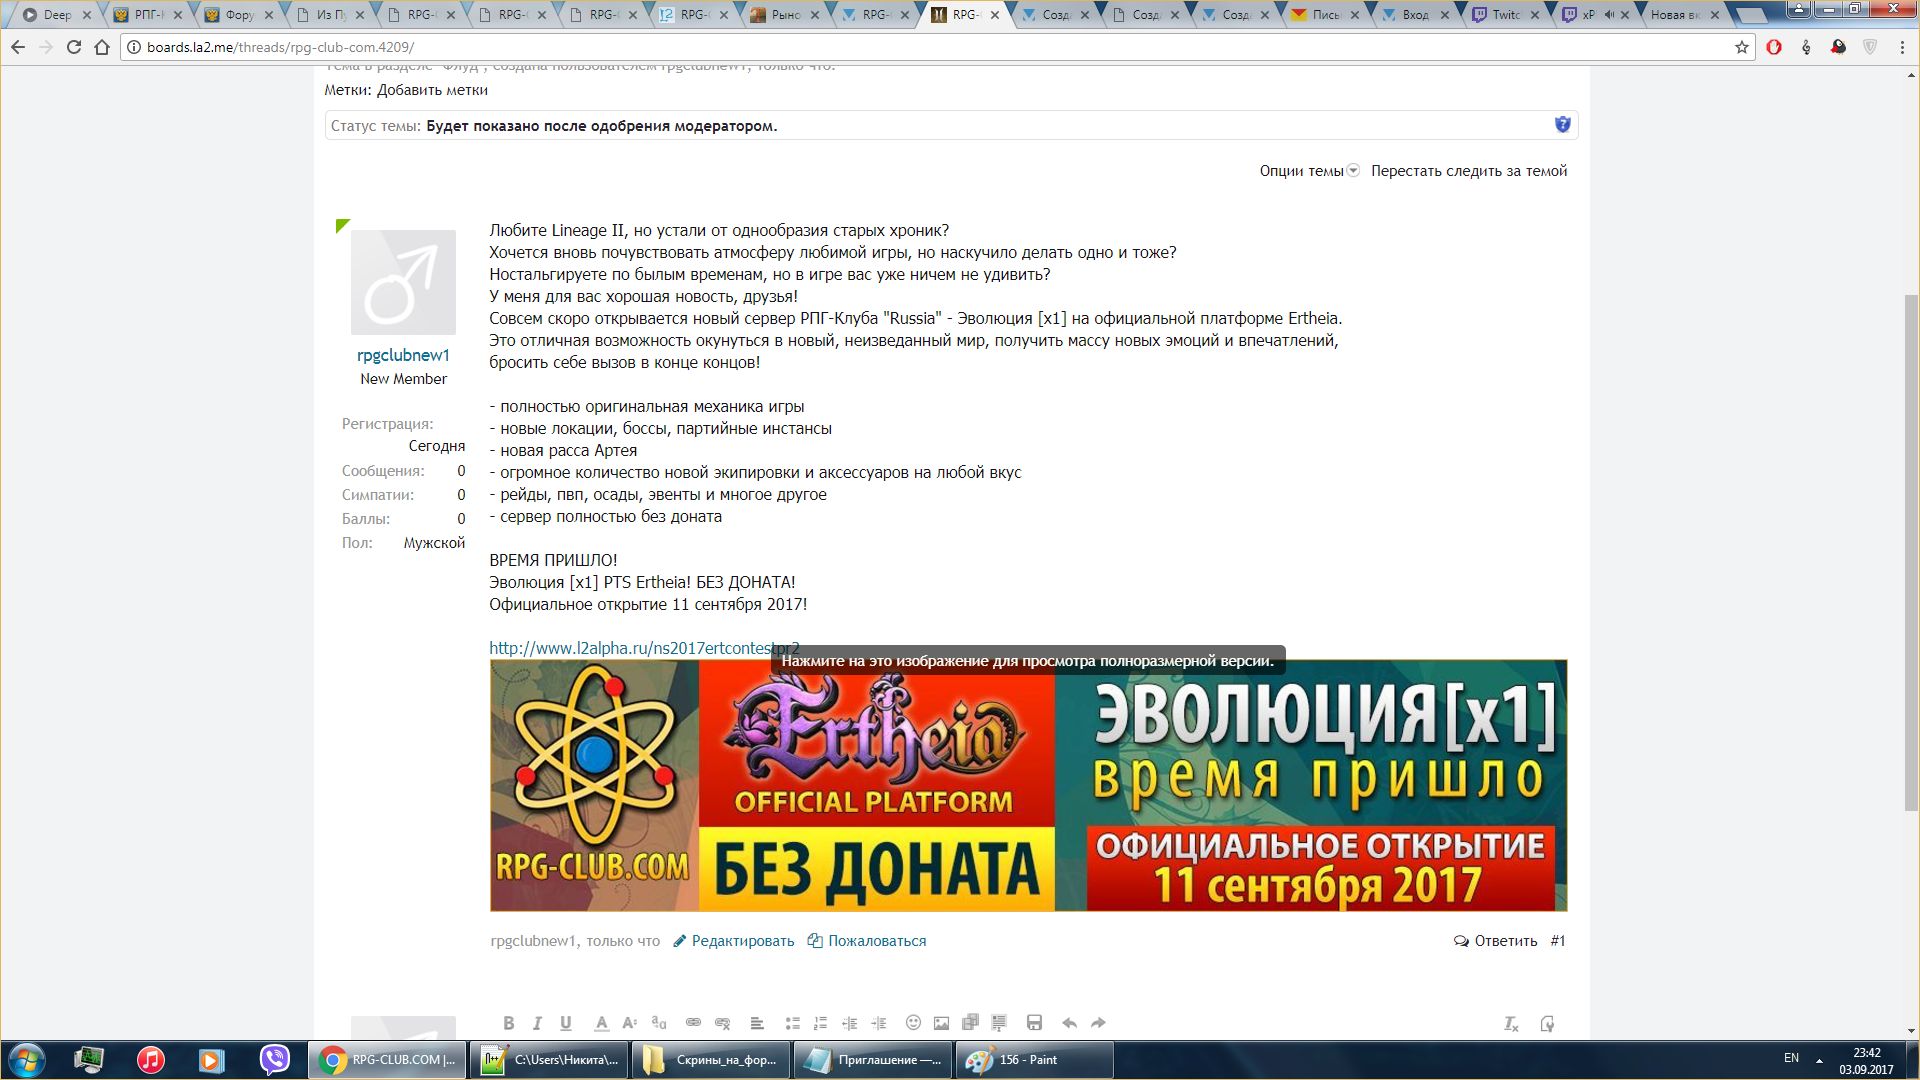Redo last edit in reply editor
Image resolution: width=1920 pixels, height=1080 pixels.
(1098, 1023)
